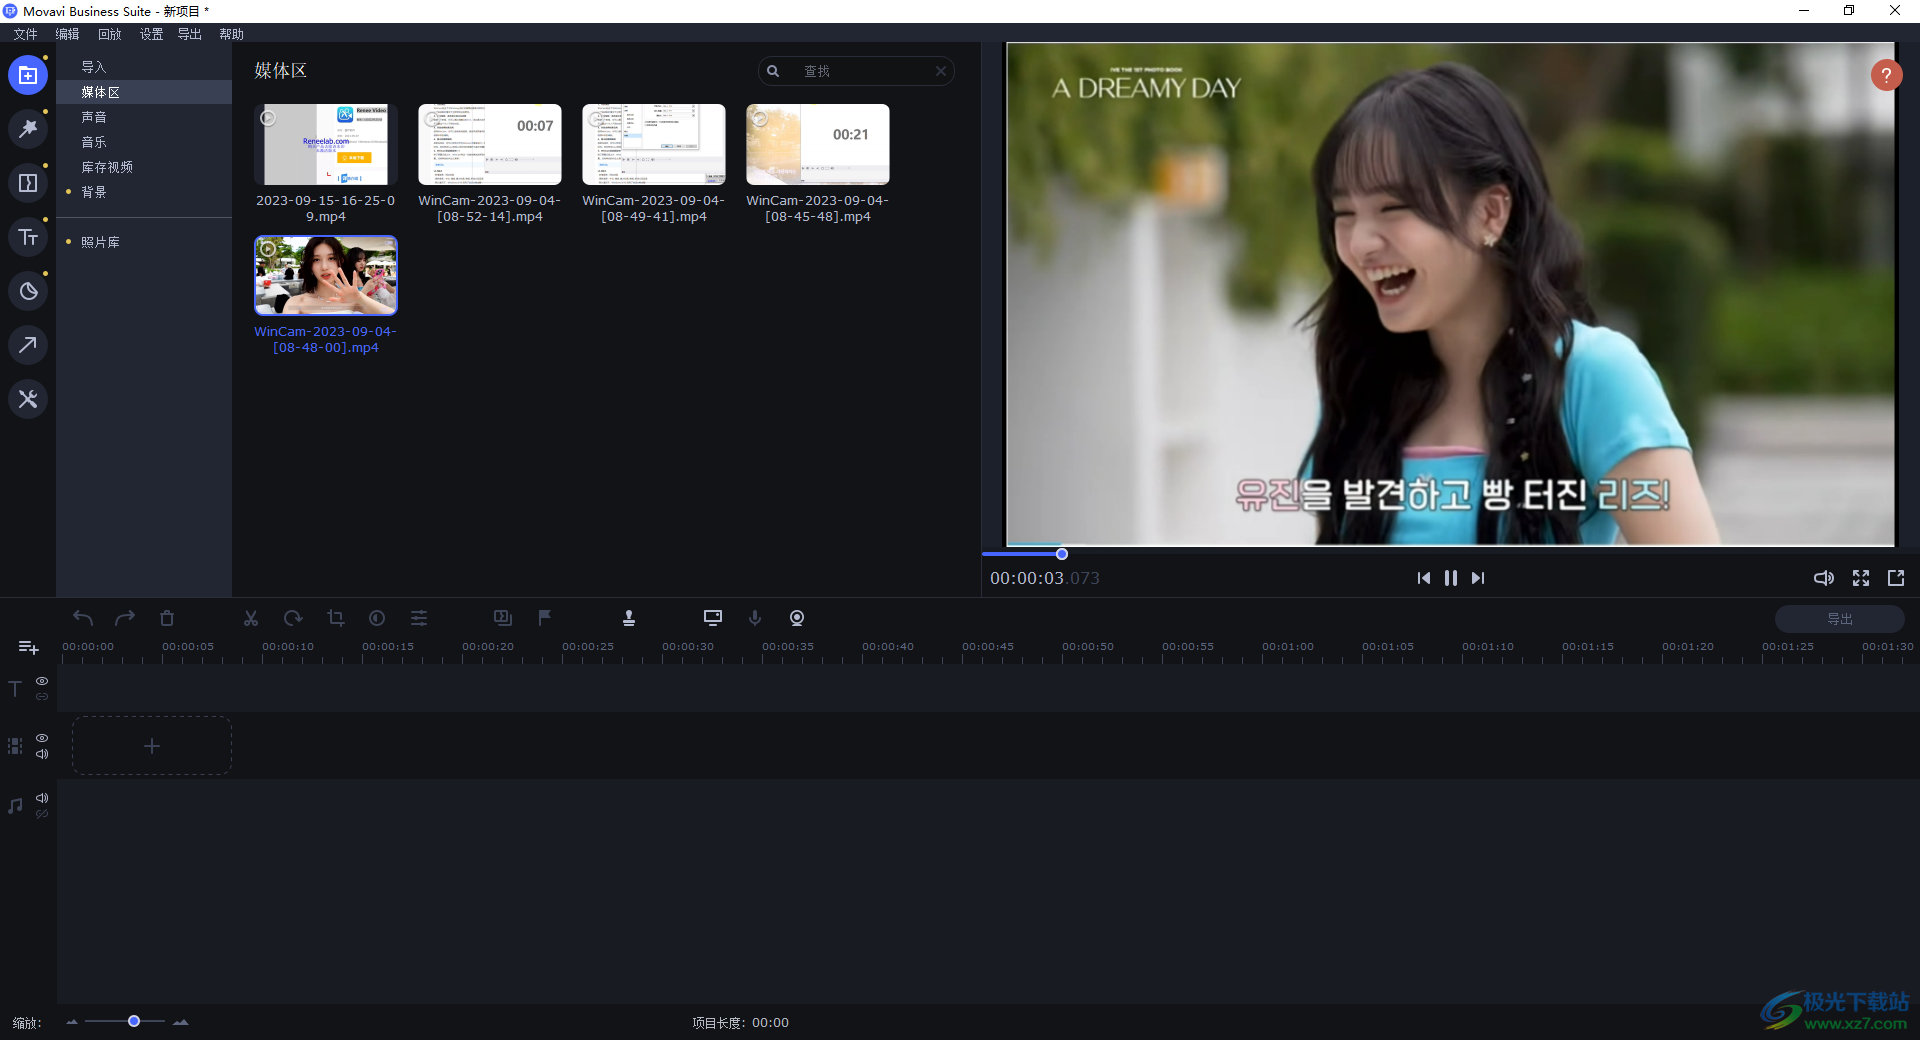Click the zoom slider handle
This screenshot has width=1920, height=1040.
[134, 1021]
